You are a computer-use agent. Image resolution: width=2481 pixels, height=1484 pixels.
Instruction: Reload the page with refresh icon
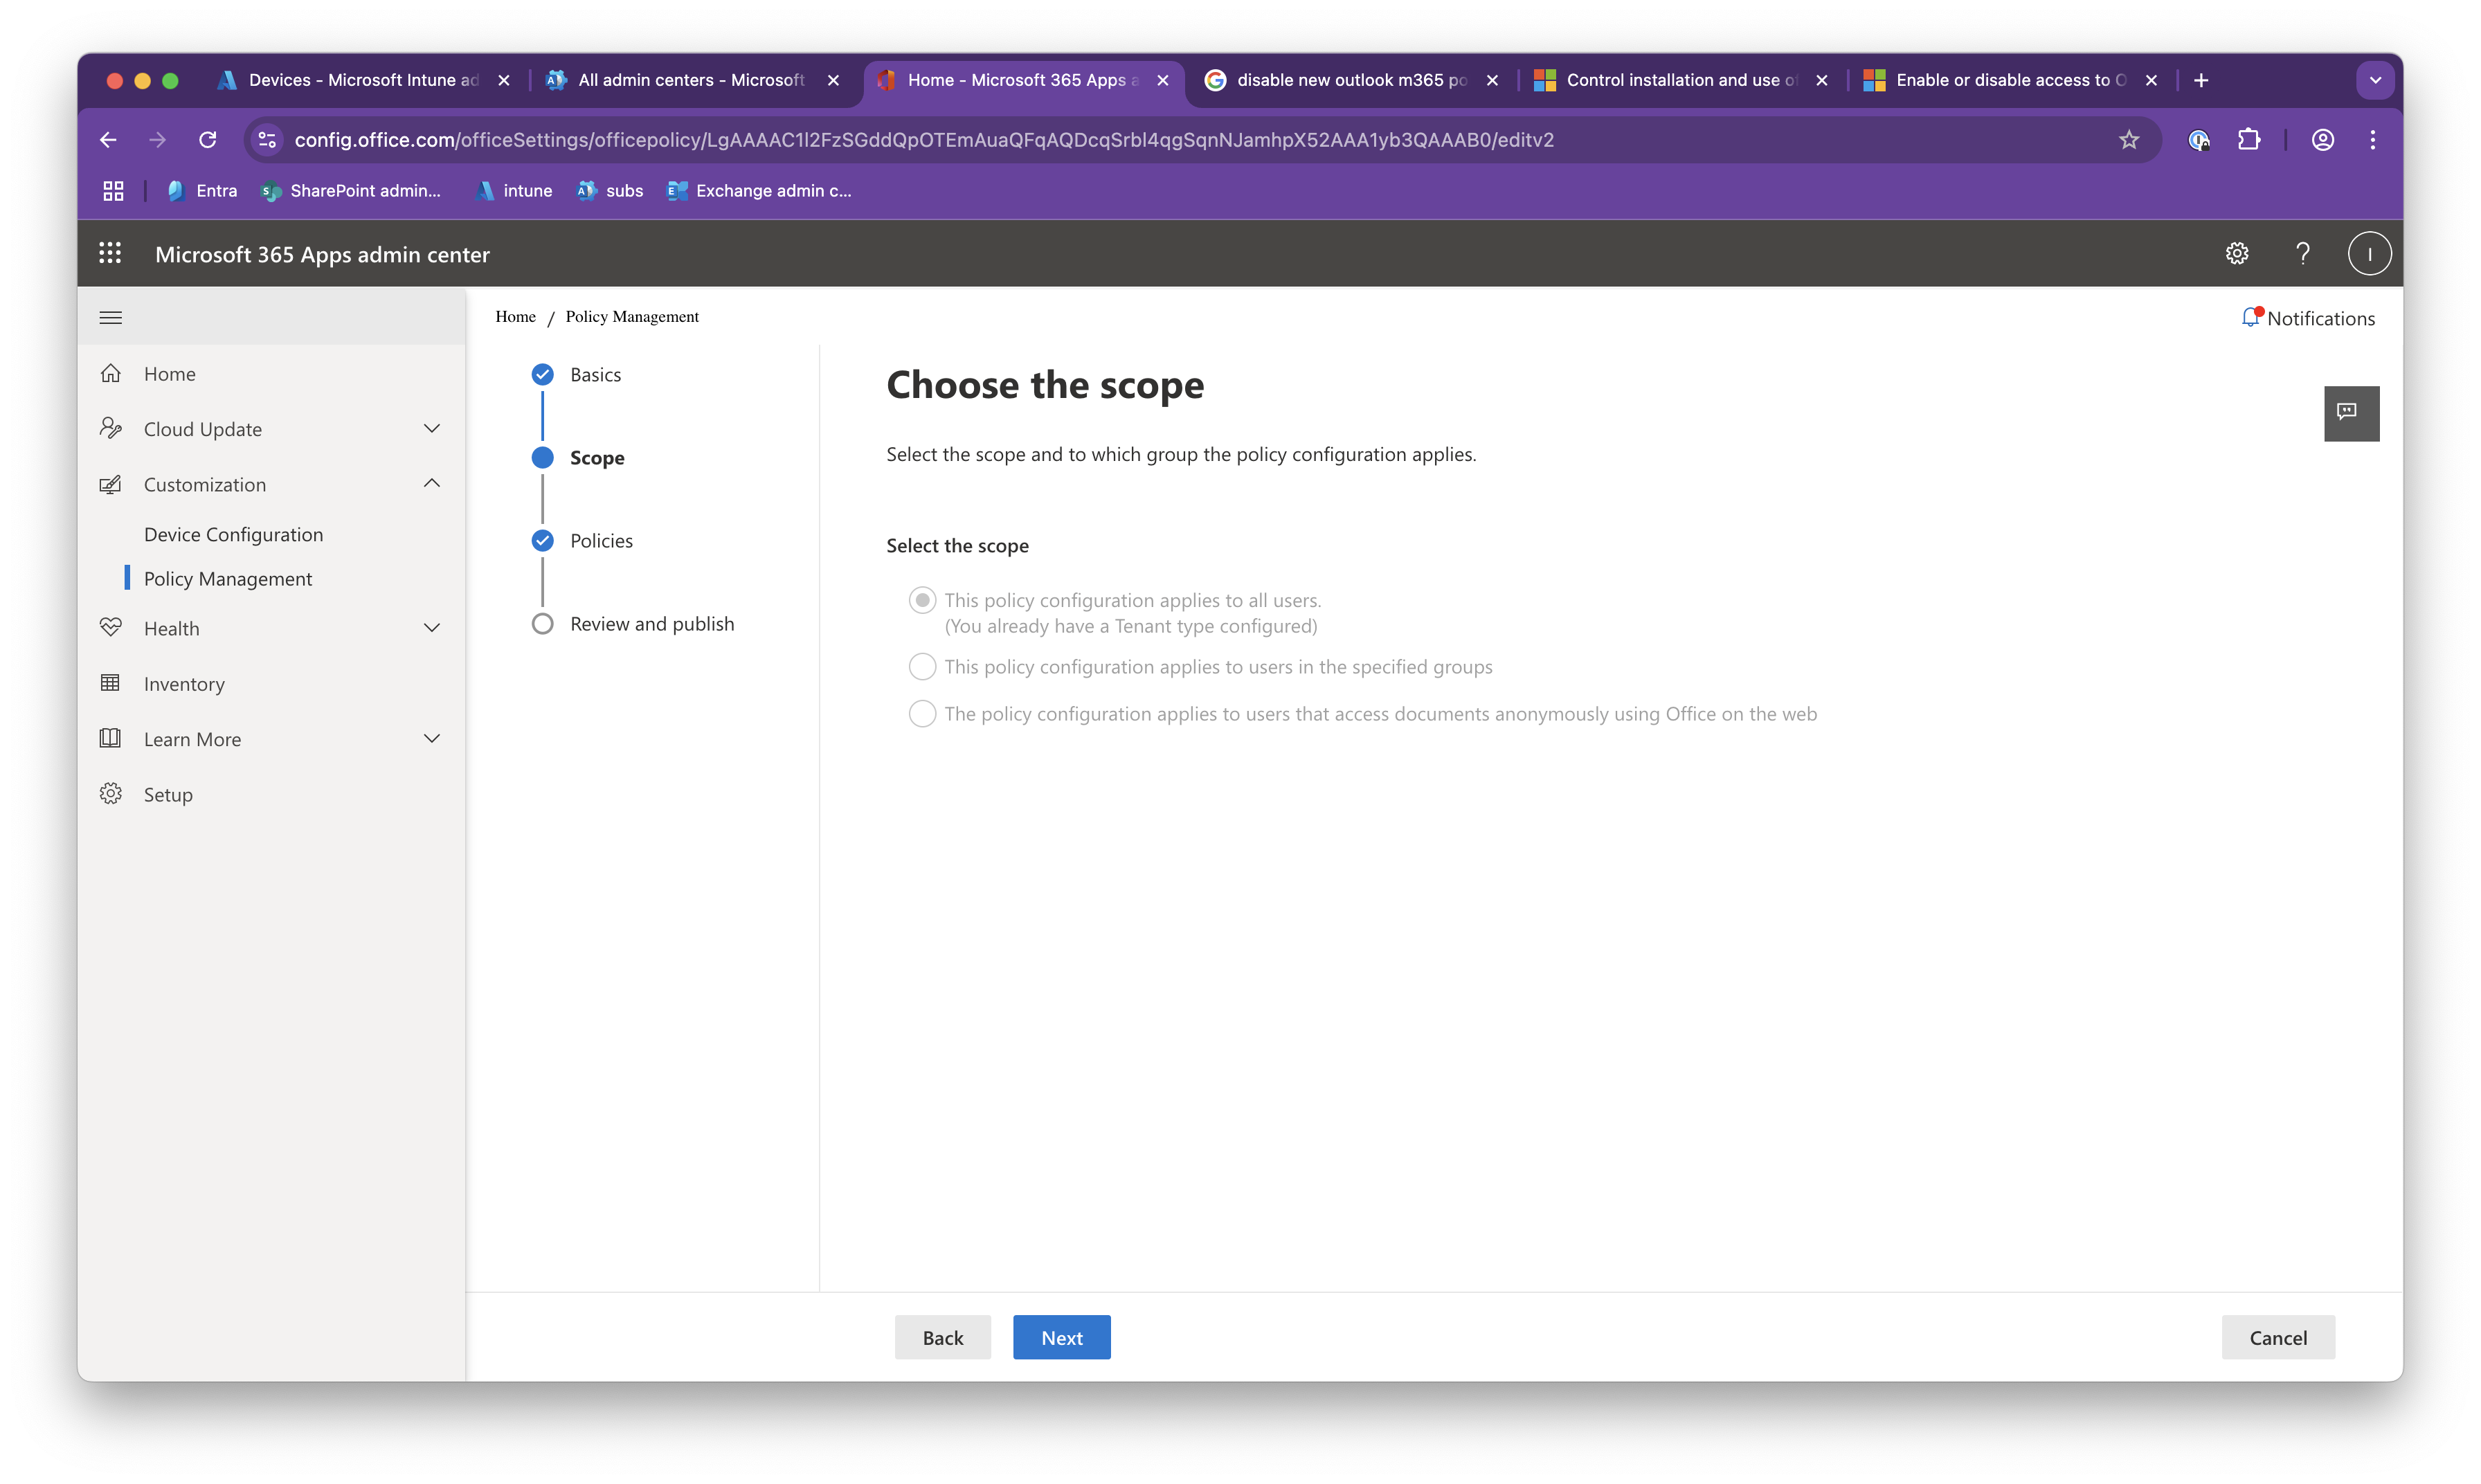coord(208,140)
